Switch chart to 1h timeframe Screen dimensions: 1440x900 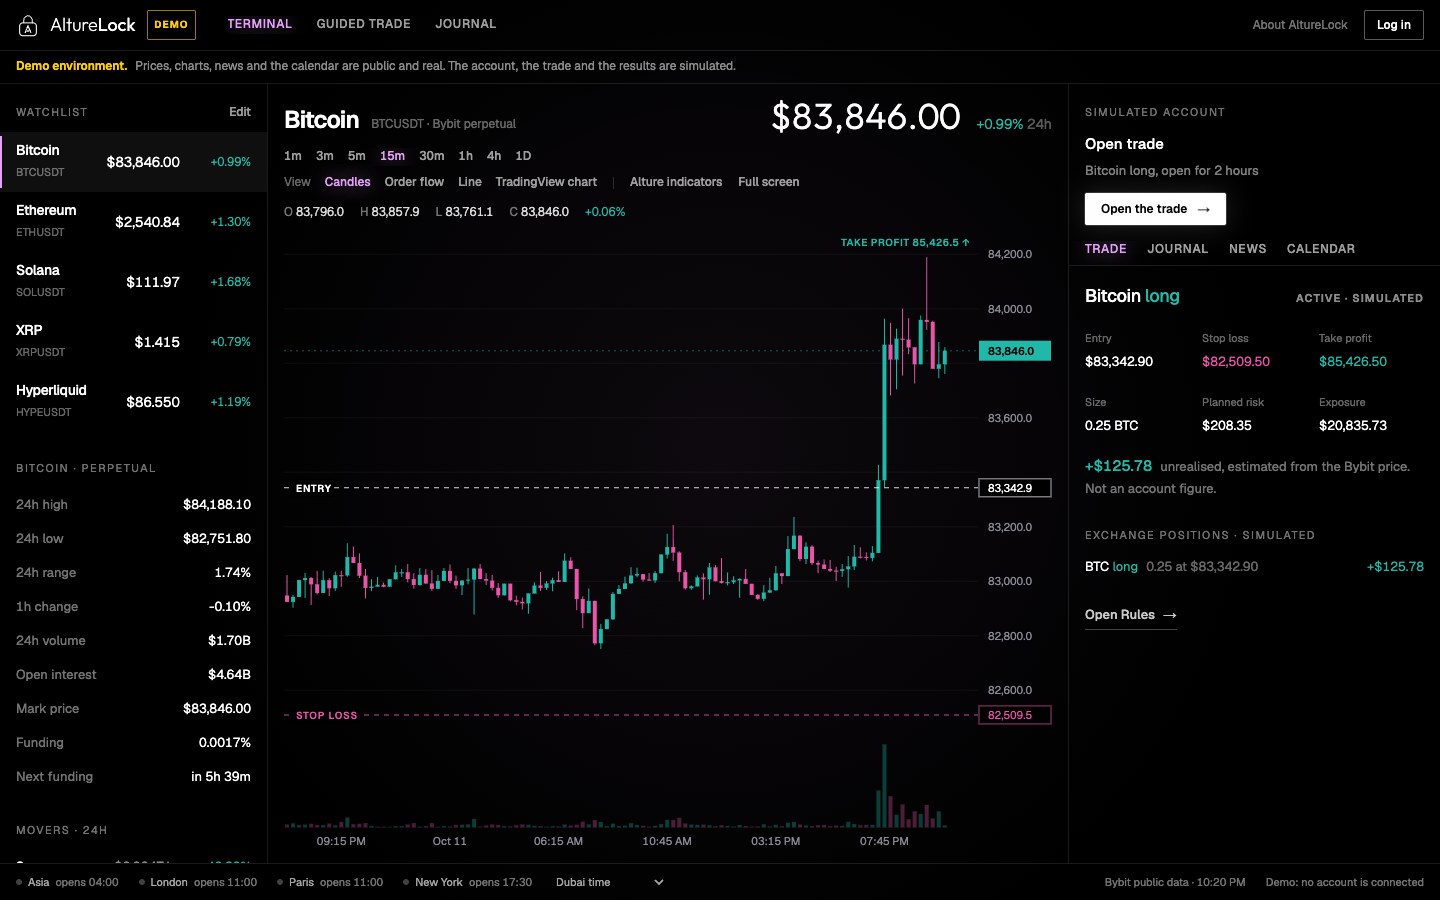pos(466,156)
